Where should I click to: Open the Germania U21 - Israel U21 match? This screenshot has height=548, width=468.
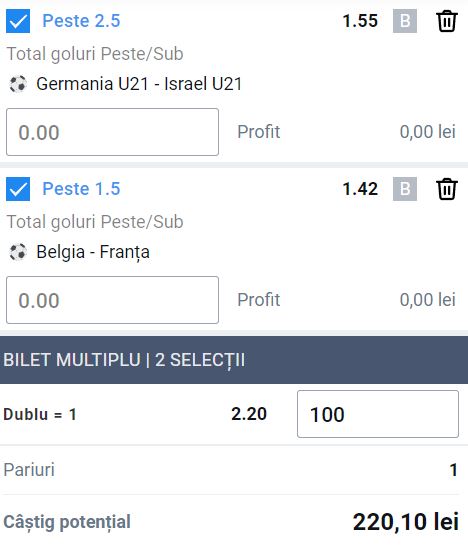139,84
